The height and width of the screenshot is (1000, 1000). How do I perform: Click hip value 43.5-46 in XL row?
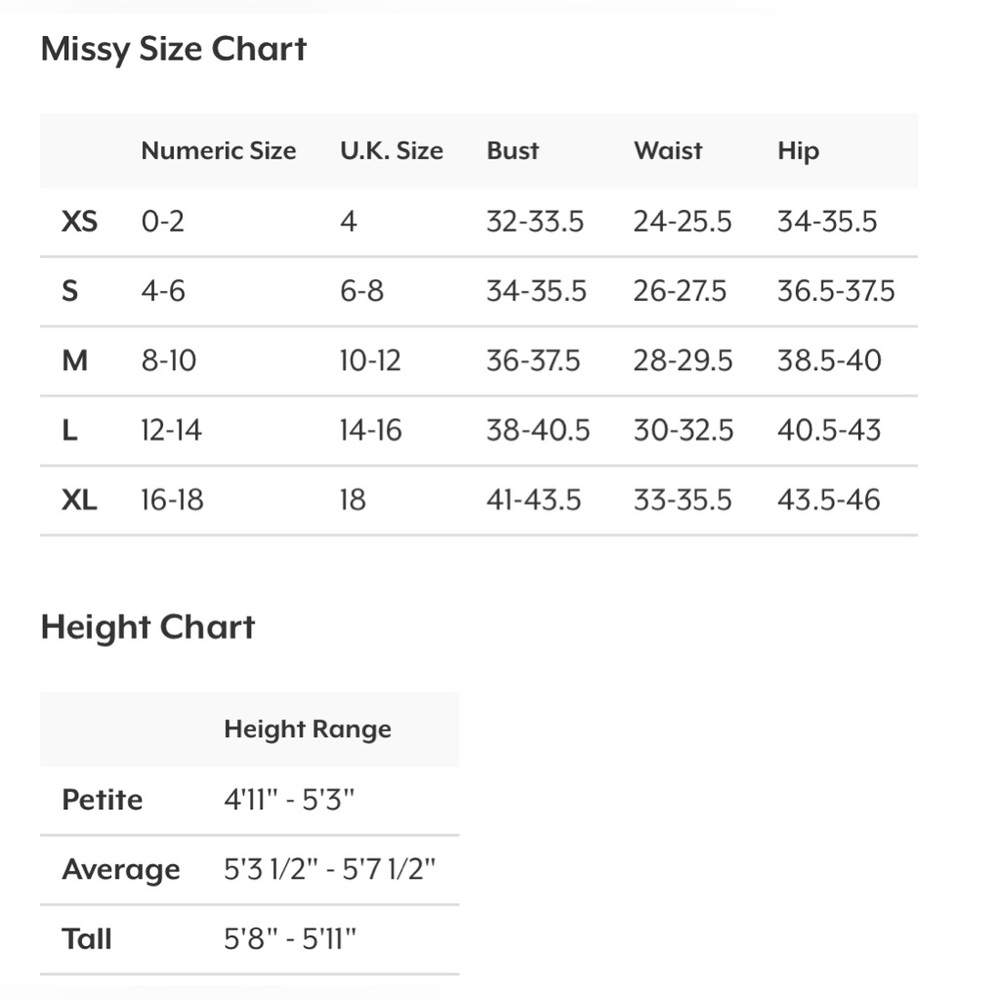[829, 499]
